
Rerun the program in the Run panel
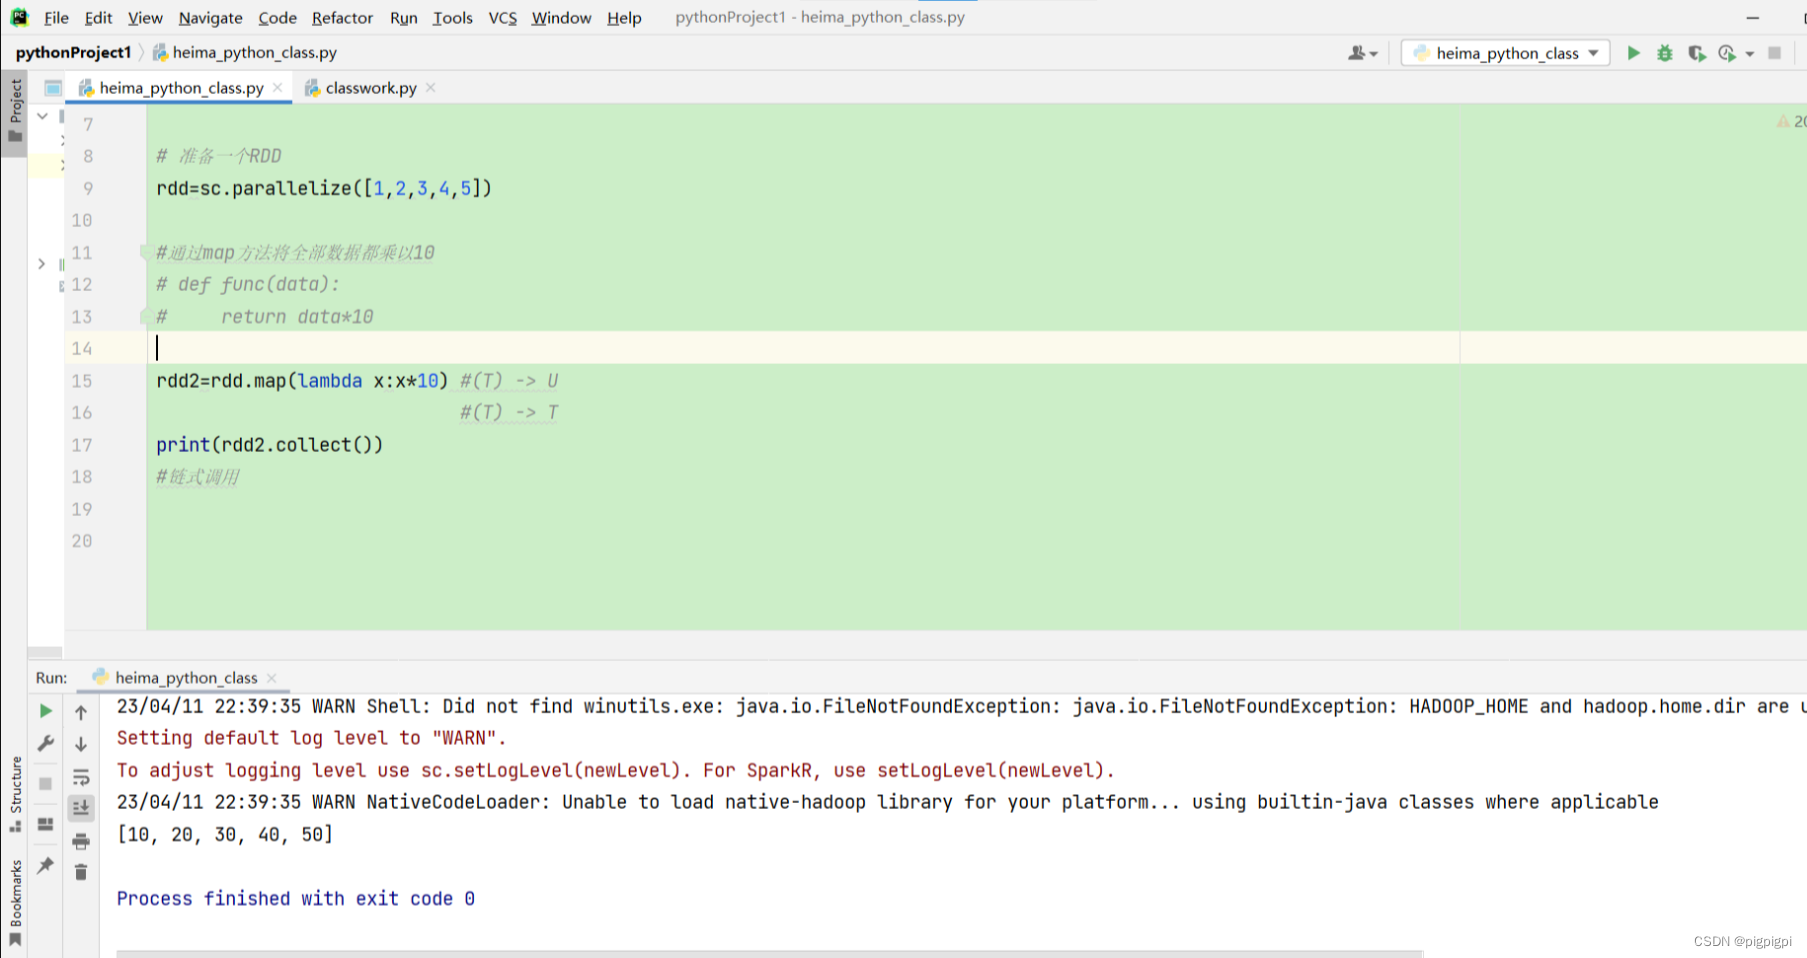[46, 711]
